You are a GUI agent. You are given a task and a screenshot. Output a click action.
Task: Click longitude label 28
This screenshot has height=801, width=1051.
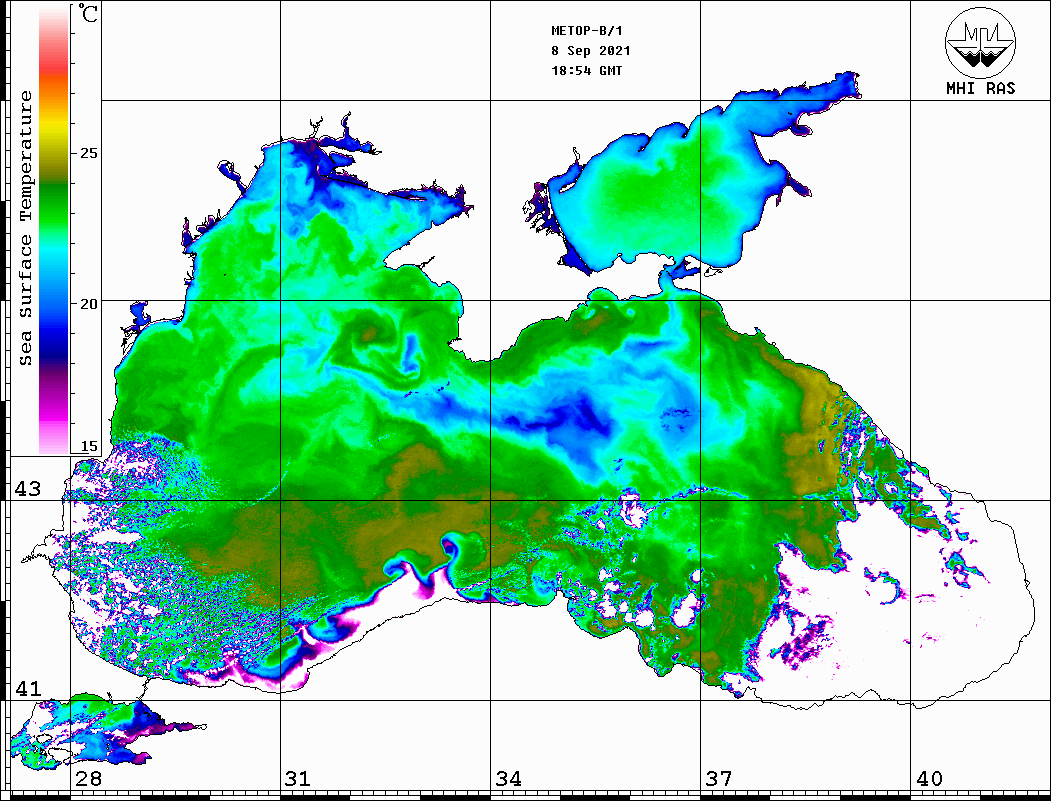click(88, 778)
